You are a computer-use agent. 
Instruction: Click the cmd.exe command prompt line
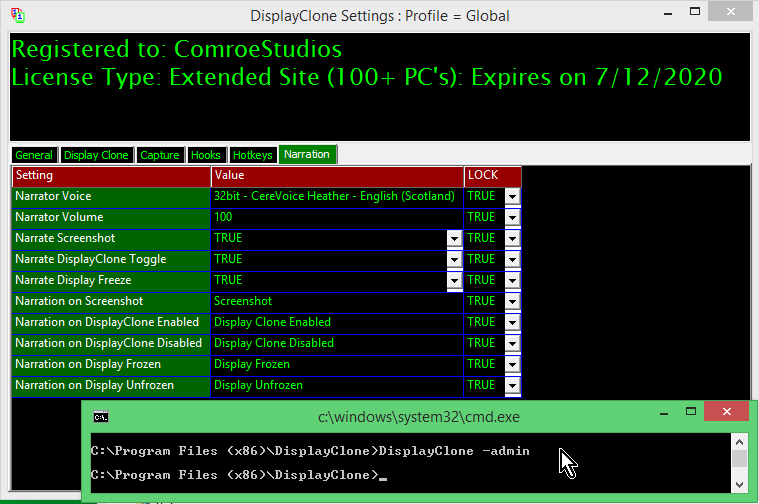click(x=239, y=475)
